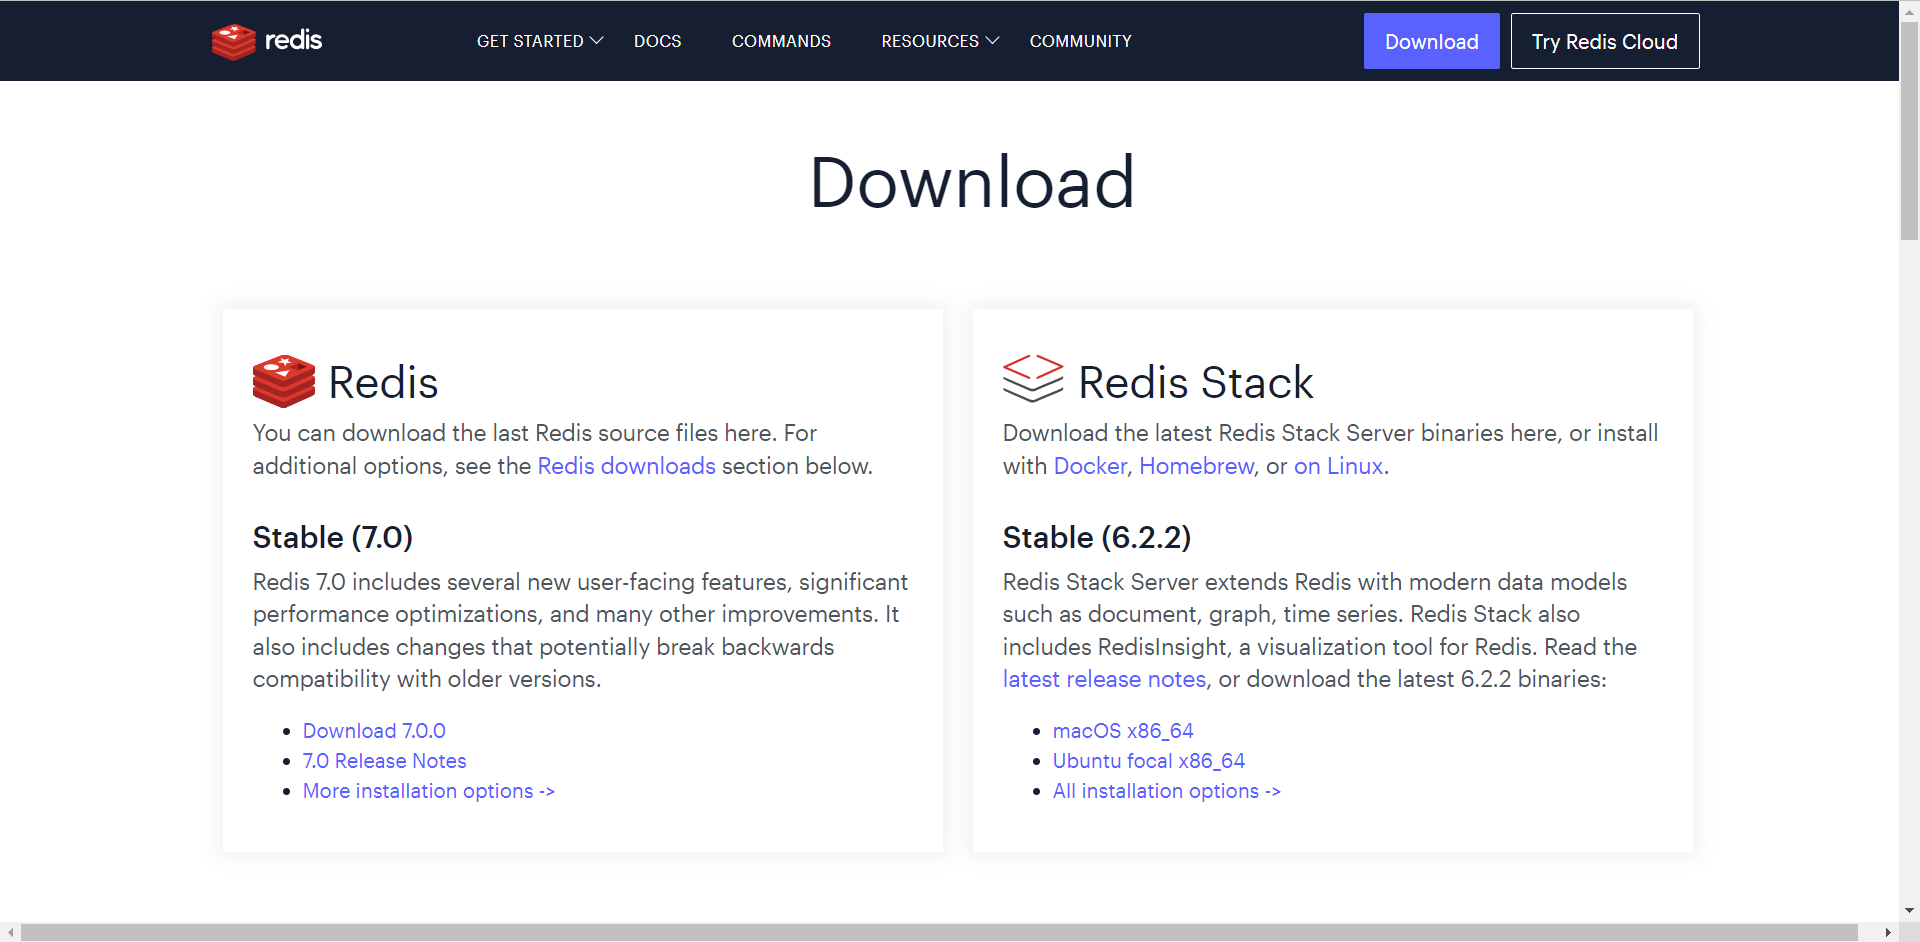Click the scroll-up arrow on the vertical scrollbar
The width and height of the screenshot is (1920, 942).
click(1909, 10)
